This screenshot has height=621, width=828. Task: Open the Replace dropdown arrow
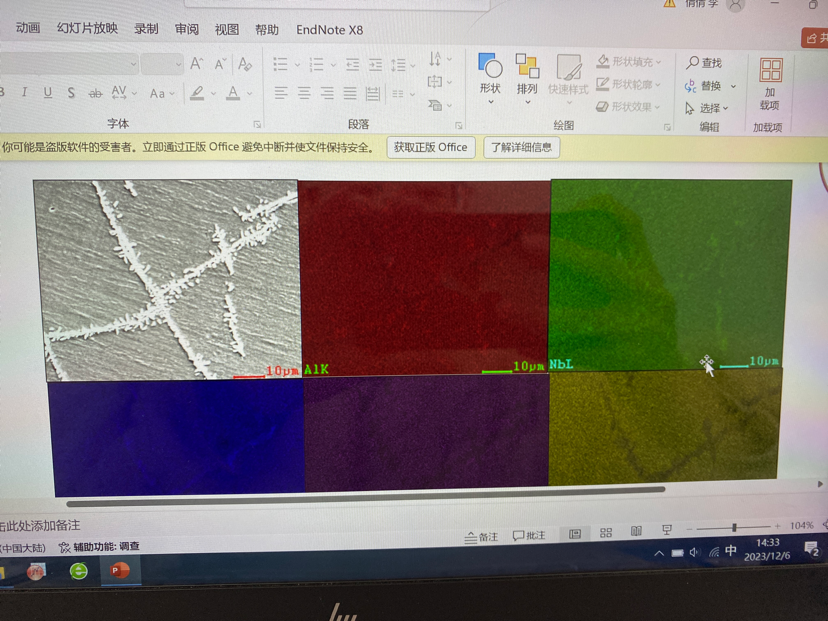tap(733, 86)
